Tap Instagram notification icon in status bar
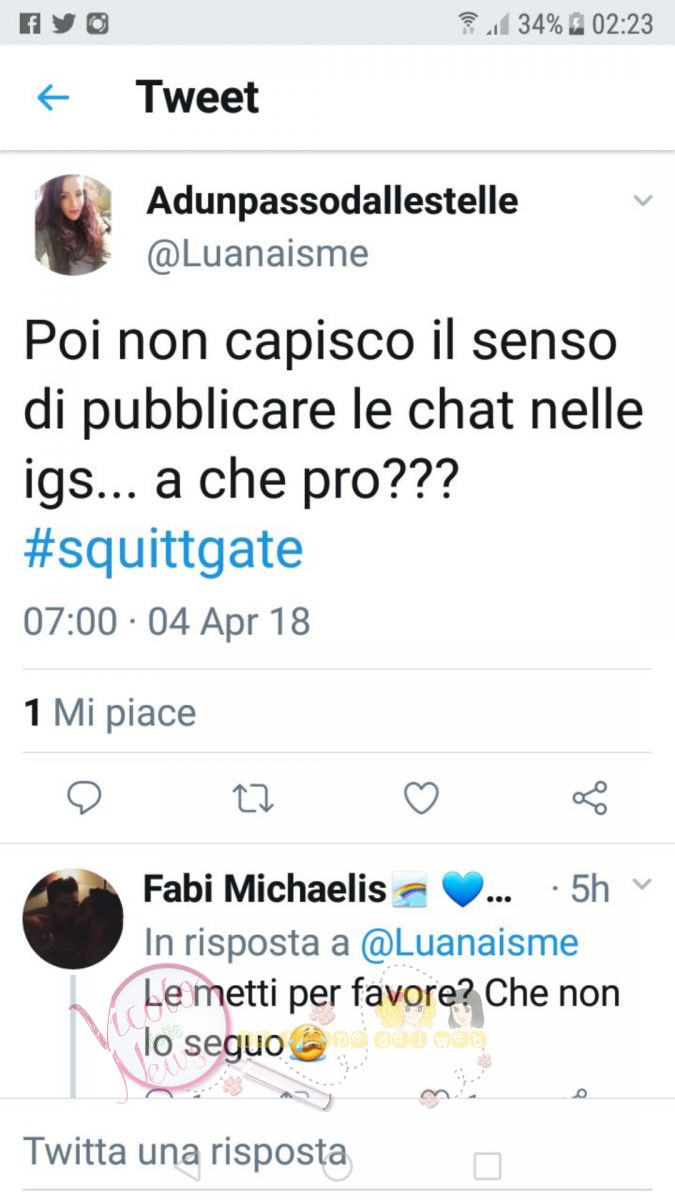Image resolution: width=675 pixels, height=1200 pixels. coord(97,24)
